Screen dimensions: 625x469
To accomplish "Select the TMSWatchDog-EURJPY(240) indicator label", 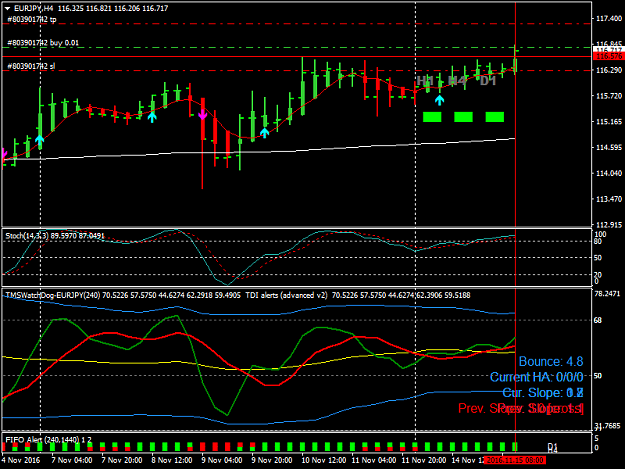I will tap(53, 295).
